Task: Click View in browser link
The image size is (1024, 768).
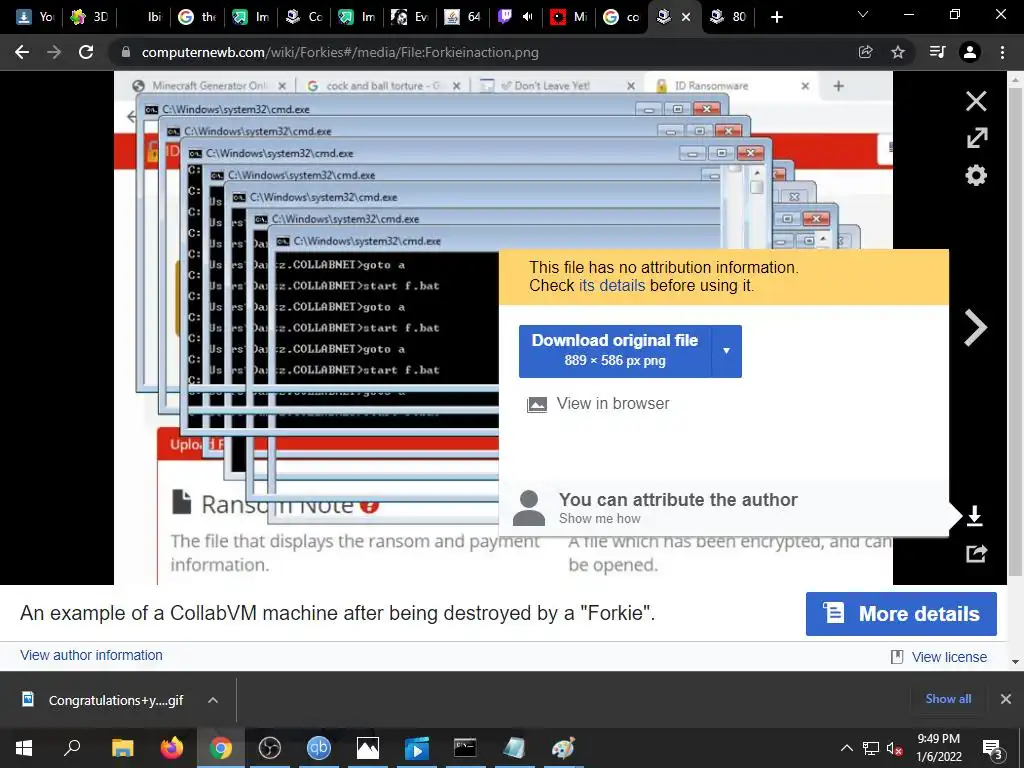Action: (613, 404)
